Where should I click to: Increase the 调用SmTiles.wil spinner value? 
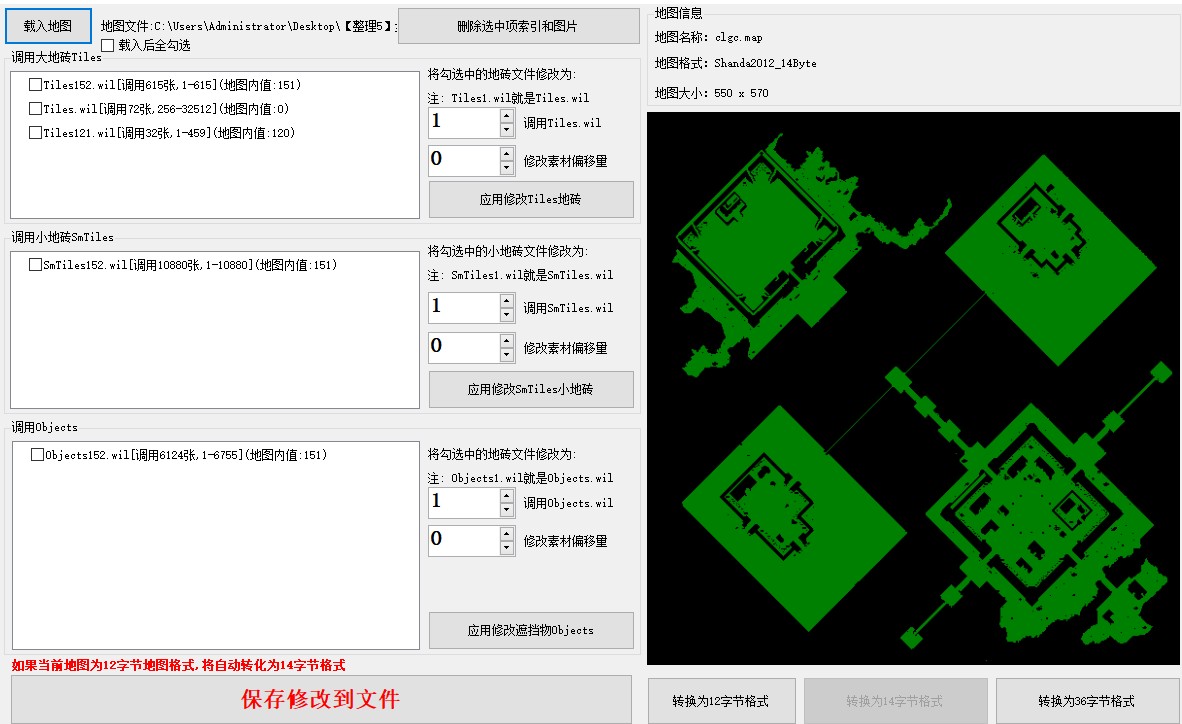pos(507,301)
